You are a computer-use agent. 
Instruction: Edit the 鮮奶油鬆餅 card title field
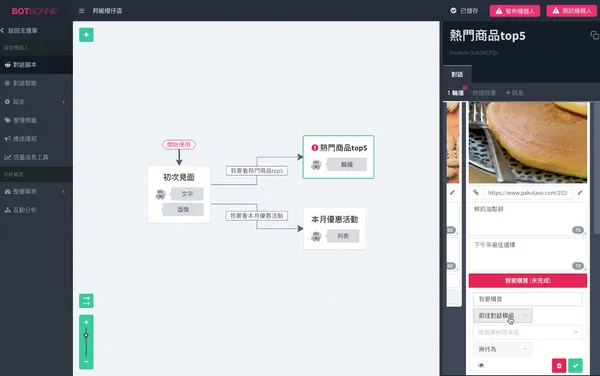528,219
